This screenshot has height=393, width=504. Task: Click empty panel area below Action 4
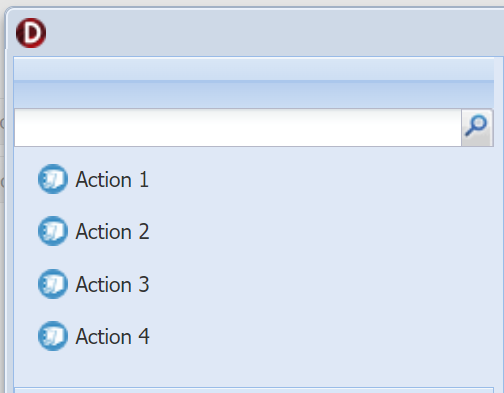254,369
